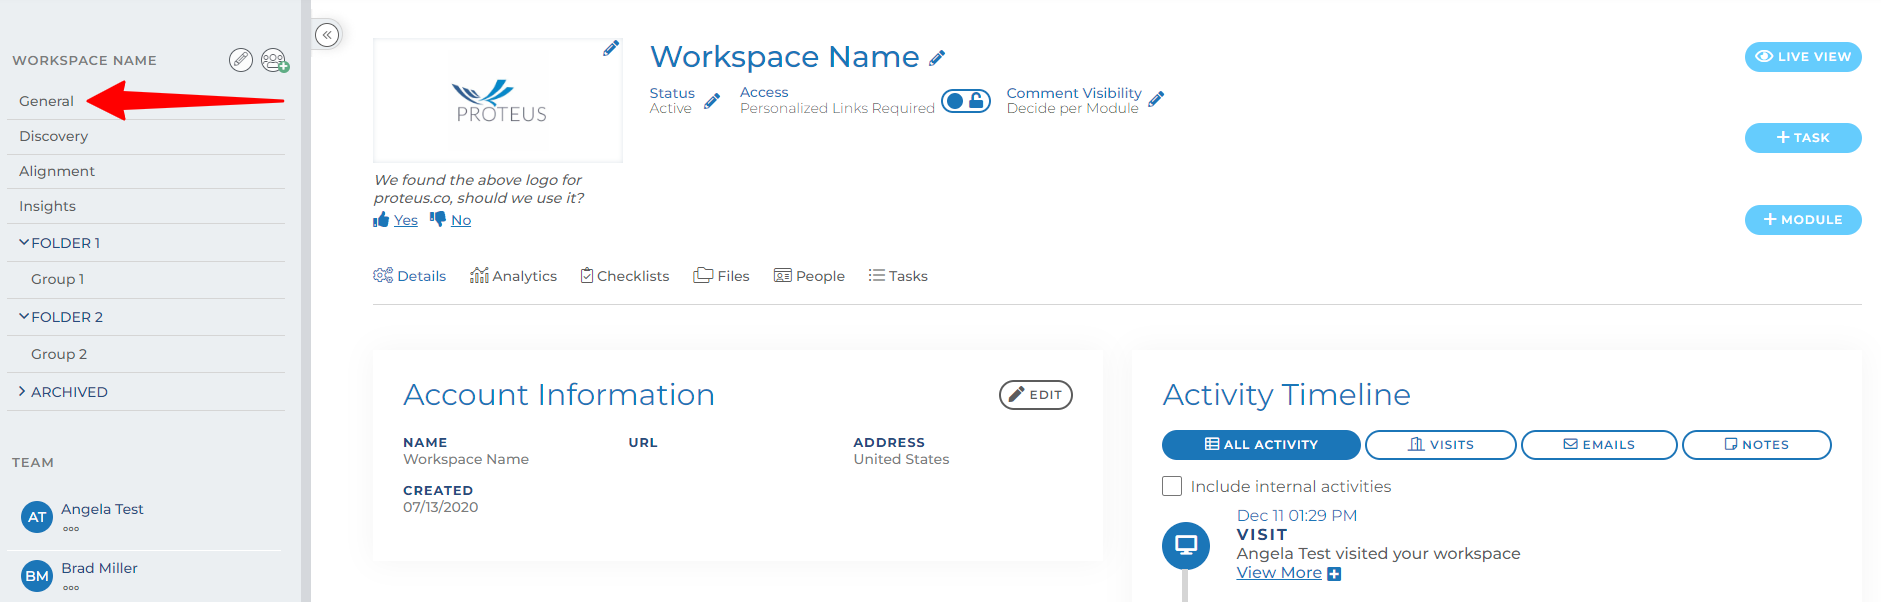Click the Angela Test team name

tap(102, 509)
